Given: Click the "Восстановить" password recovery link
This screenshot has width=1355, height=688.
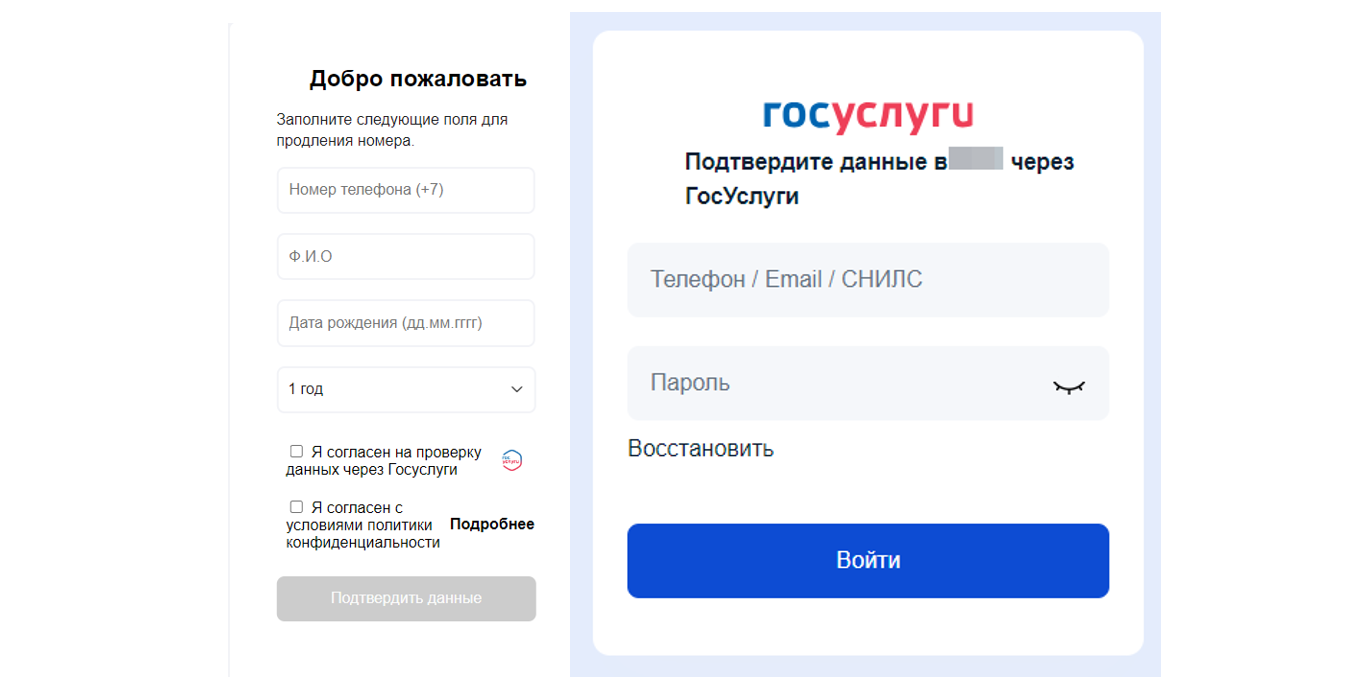Looking at the screenshot, I should 700,448.
